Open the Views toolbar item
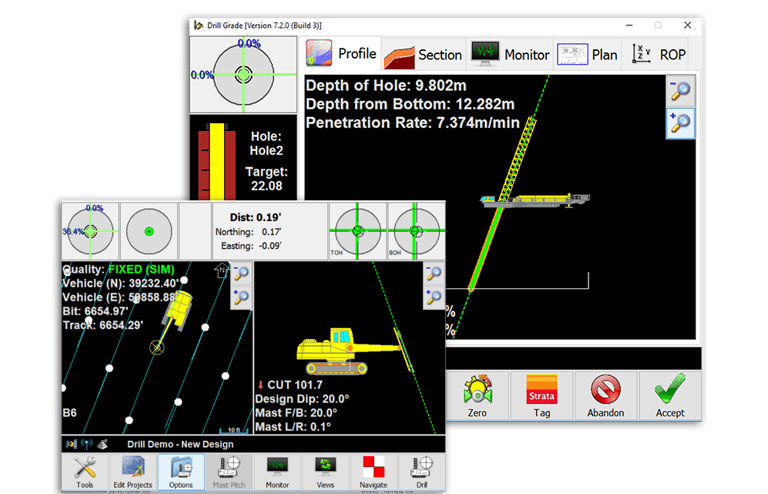Screen dimensions: 768x494 pos(325,472)
